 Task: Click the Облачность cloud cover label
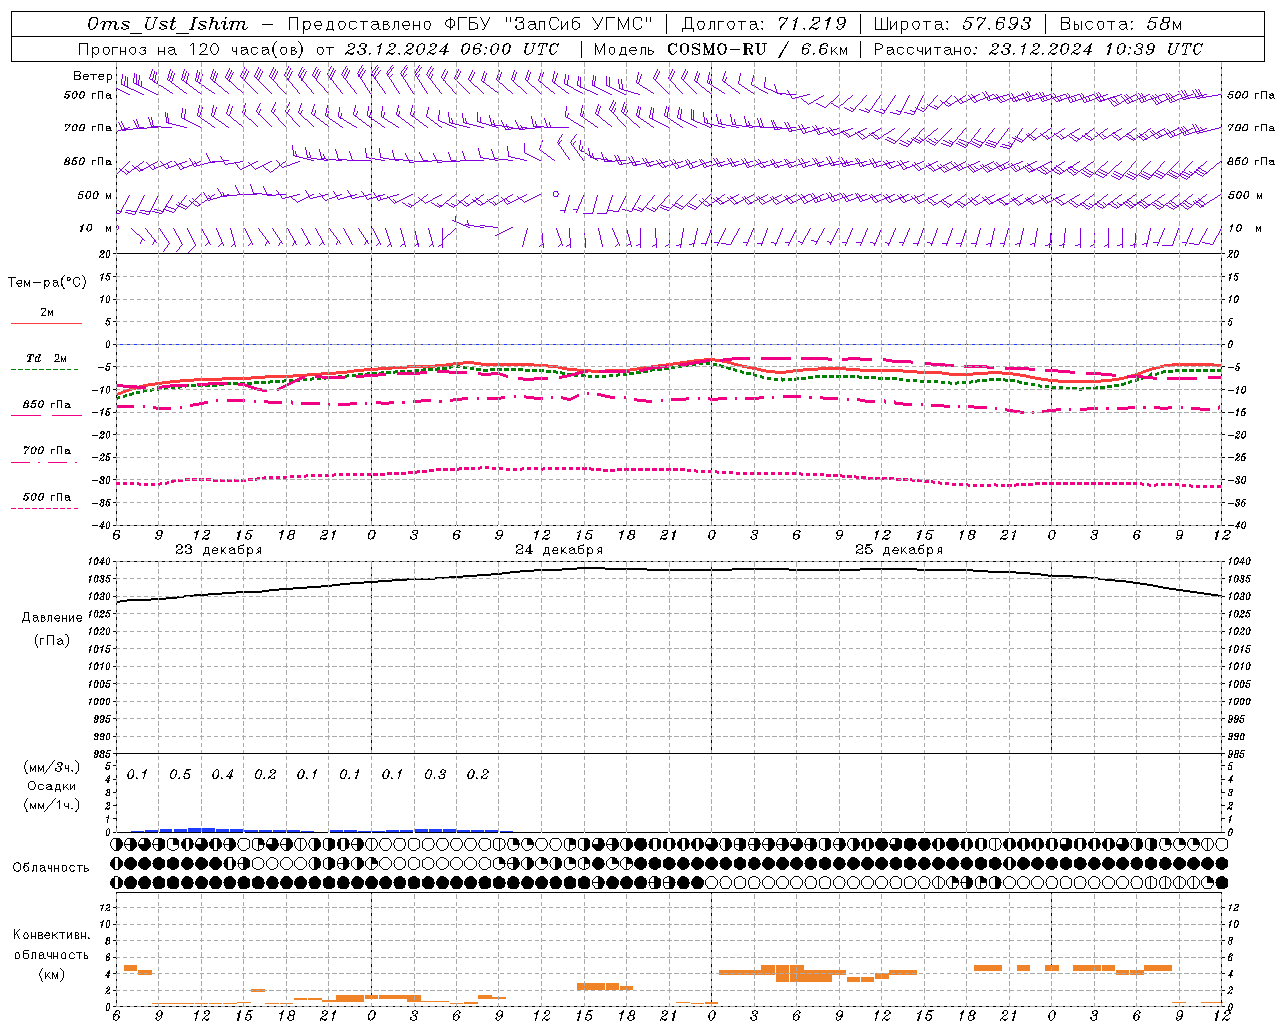point(51,868)
